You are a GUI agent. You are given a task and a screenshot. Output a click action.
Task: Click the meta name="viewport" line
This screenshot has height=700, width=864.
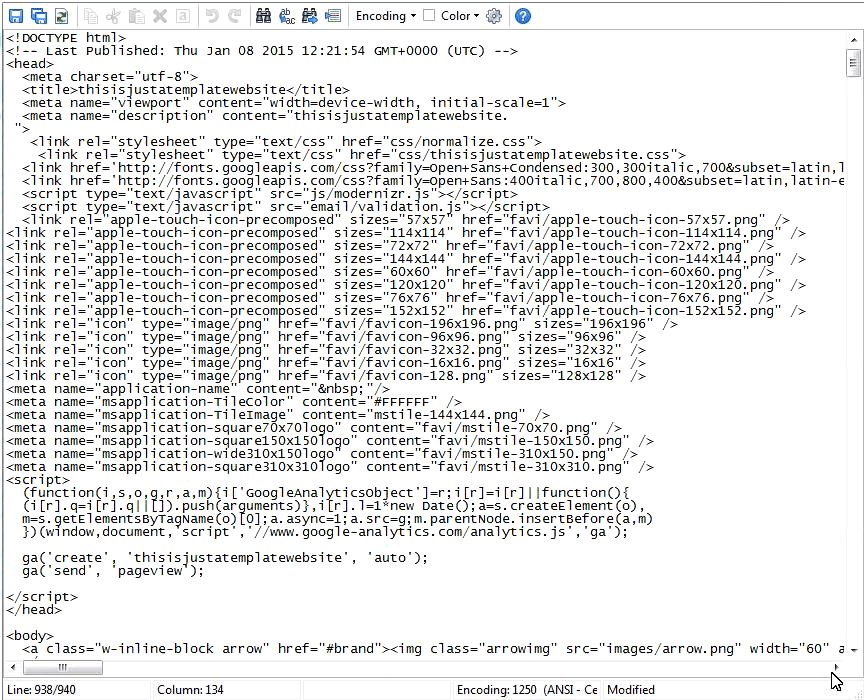coord(294,103)
